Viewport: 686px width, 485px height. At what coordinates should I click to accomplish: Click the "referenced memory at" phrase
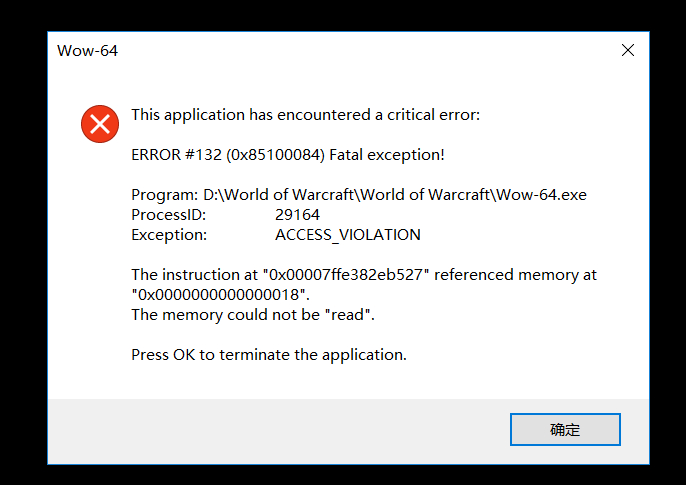pyautogui.click(x=515, y=275)
